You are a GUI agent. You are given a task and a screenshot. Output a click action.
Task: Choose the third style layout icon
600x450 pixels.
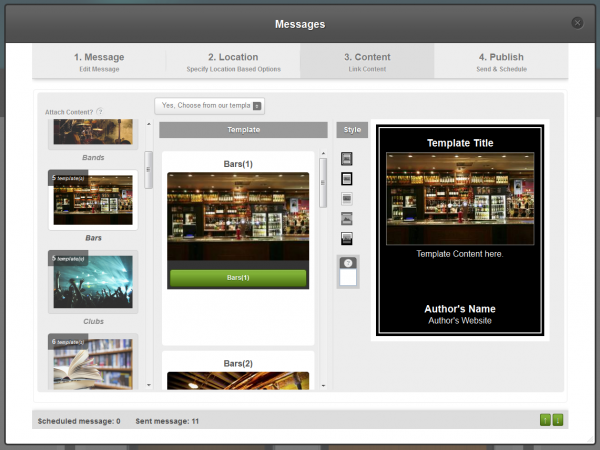347,198
